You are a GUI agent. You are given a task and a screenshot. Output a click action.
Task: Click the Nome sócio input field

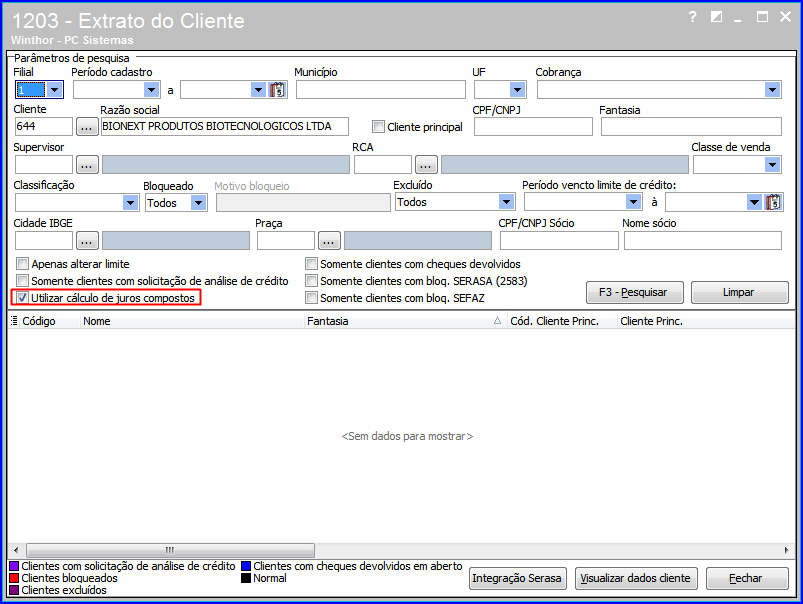(x=703, y=240)
